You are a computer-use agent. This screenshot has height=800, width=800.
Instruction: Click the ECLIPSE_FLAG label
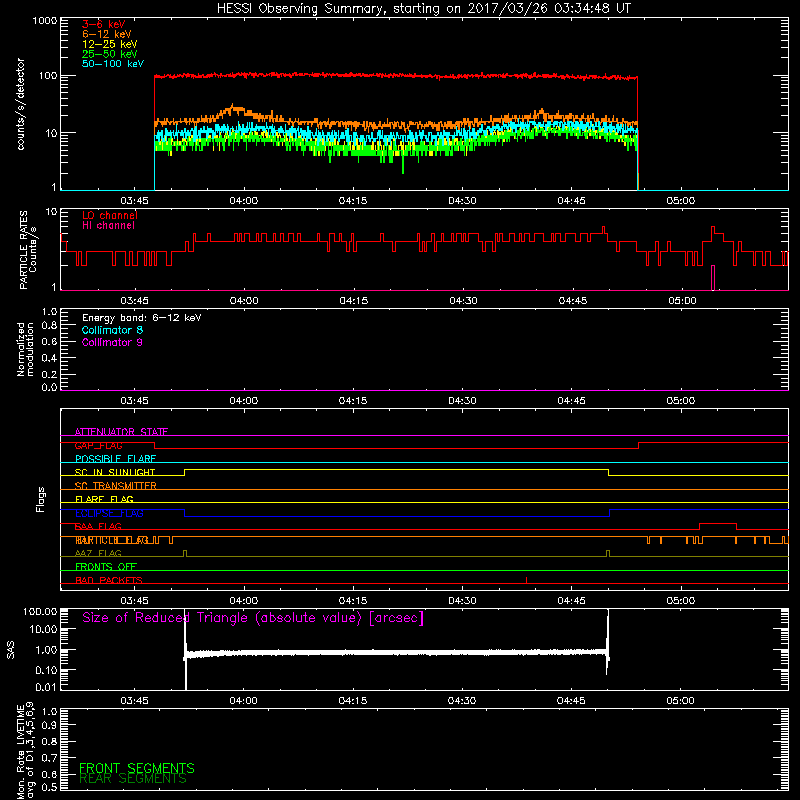click(109, 513)
